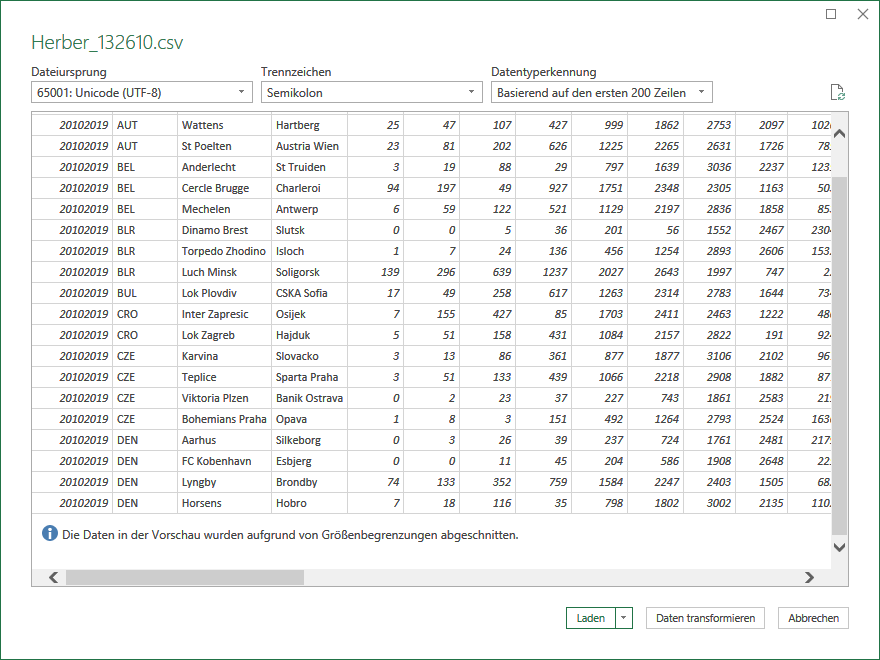
Task: Select the Mechelen cell
Action: point(224,209)
